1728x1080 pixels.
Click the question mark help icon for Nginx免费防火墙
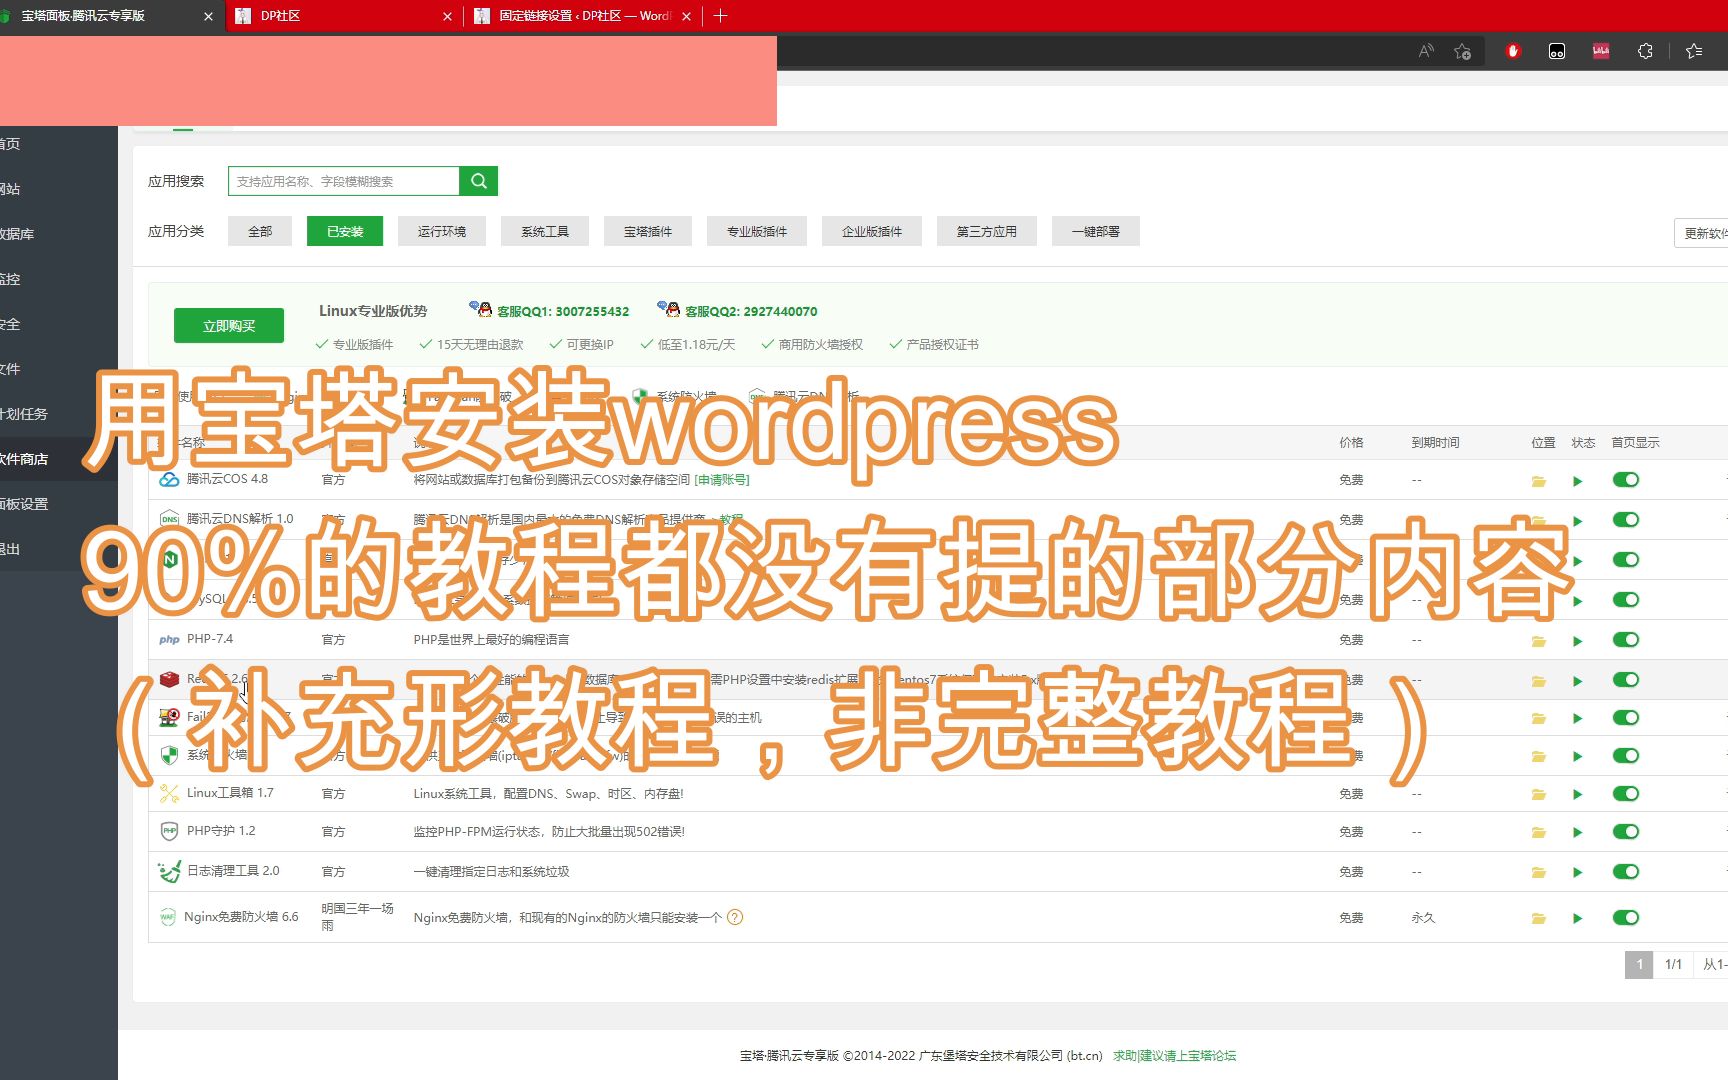pyautogui.click(x=735, y=917)
